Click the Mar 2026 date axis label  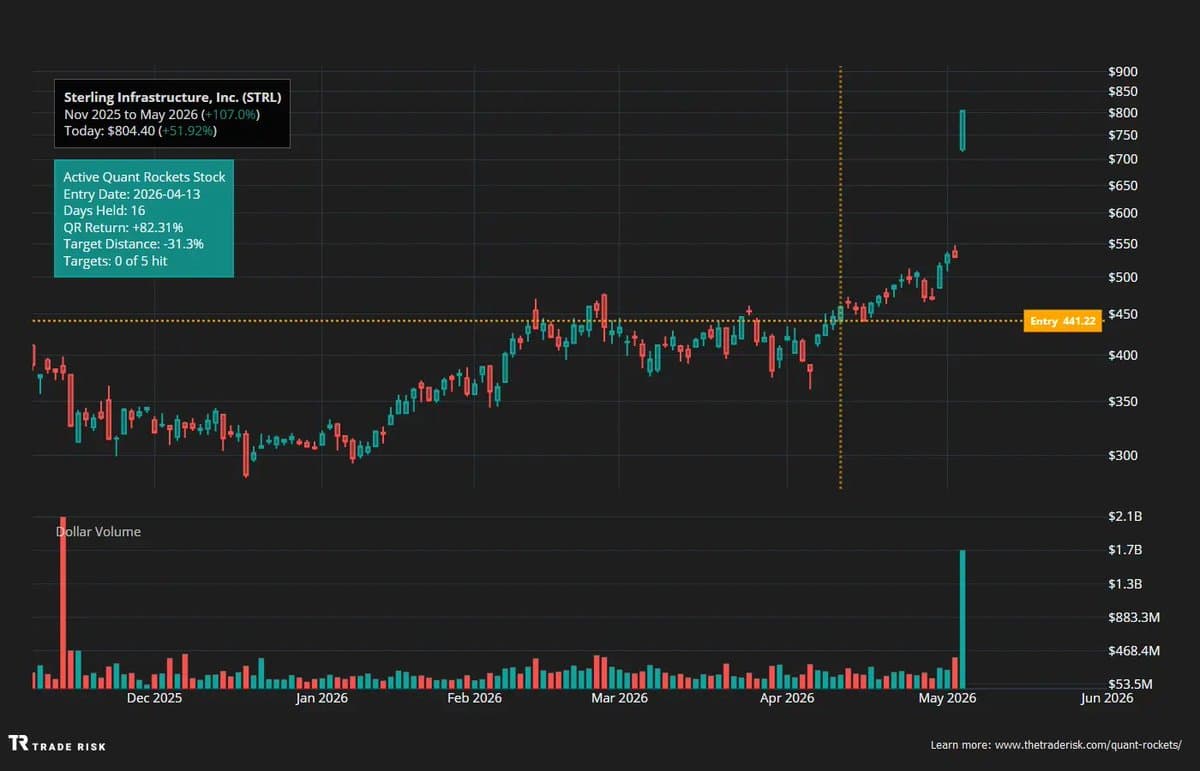click(619, 698)
